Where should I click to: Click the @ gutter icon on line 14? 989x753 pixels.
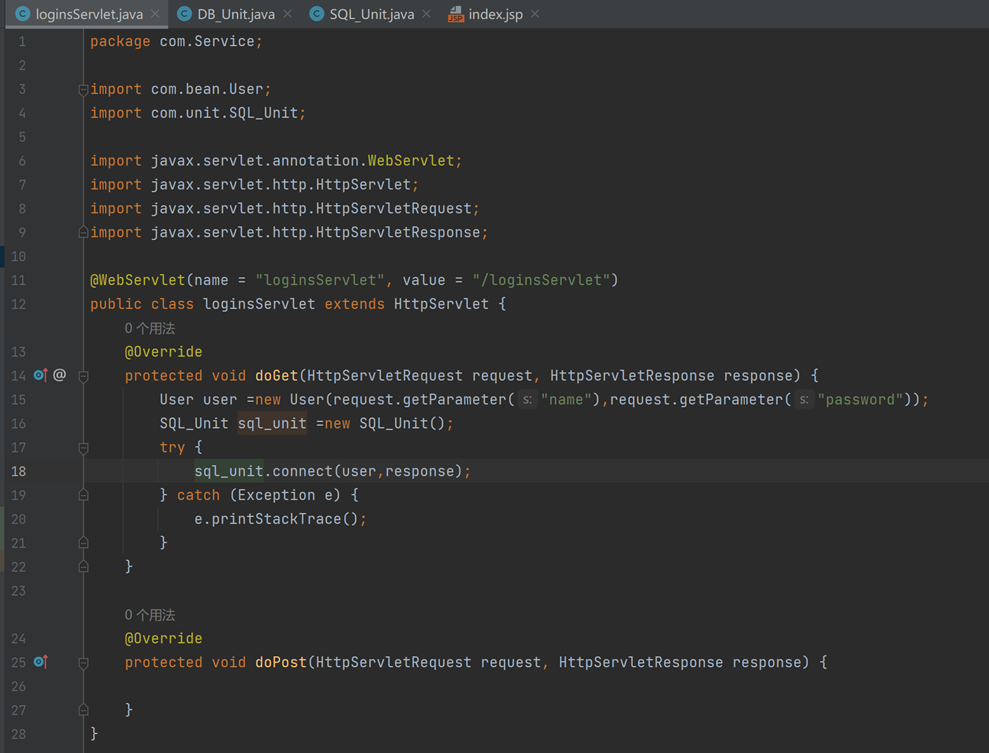[x=59, y=375]
